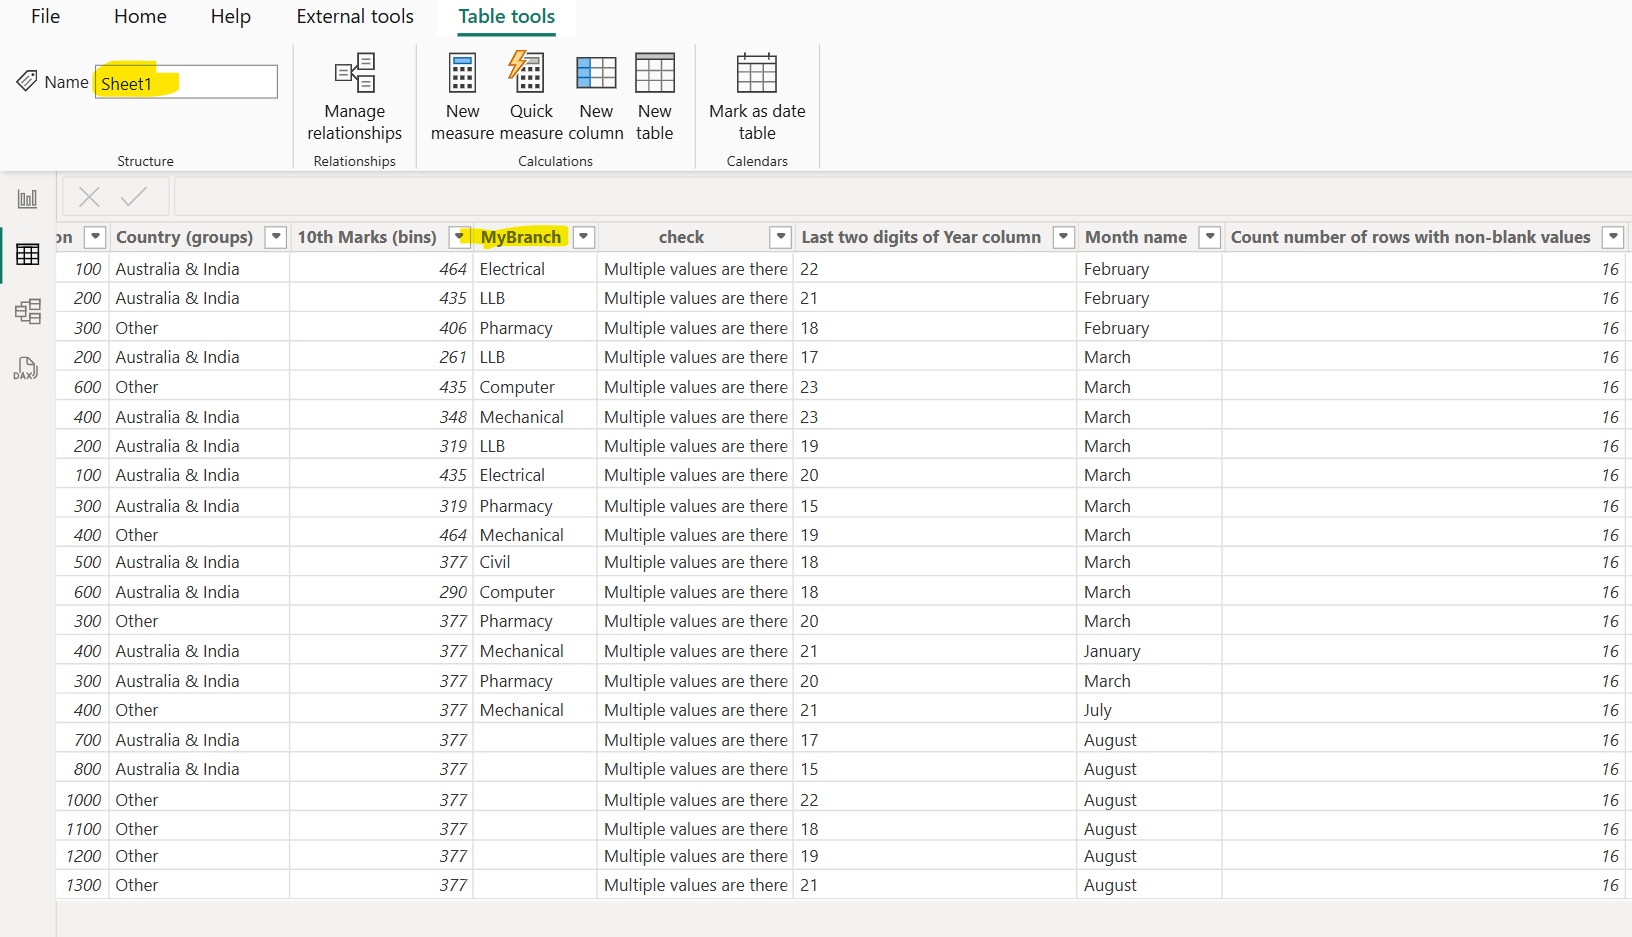Switch to Report view in sidebar
This screenshot has height=937, width=1632.
[27, 199]
